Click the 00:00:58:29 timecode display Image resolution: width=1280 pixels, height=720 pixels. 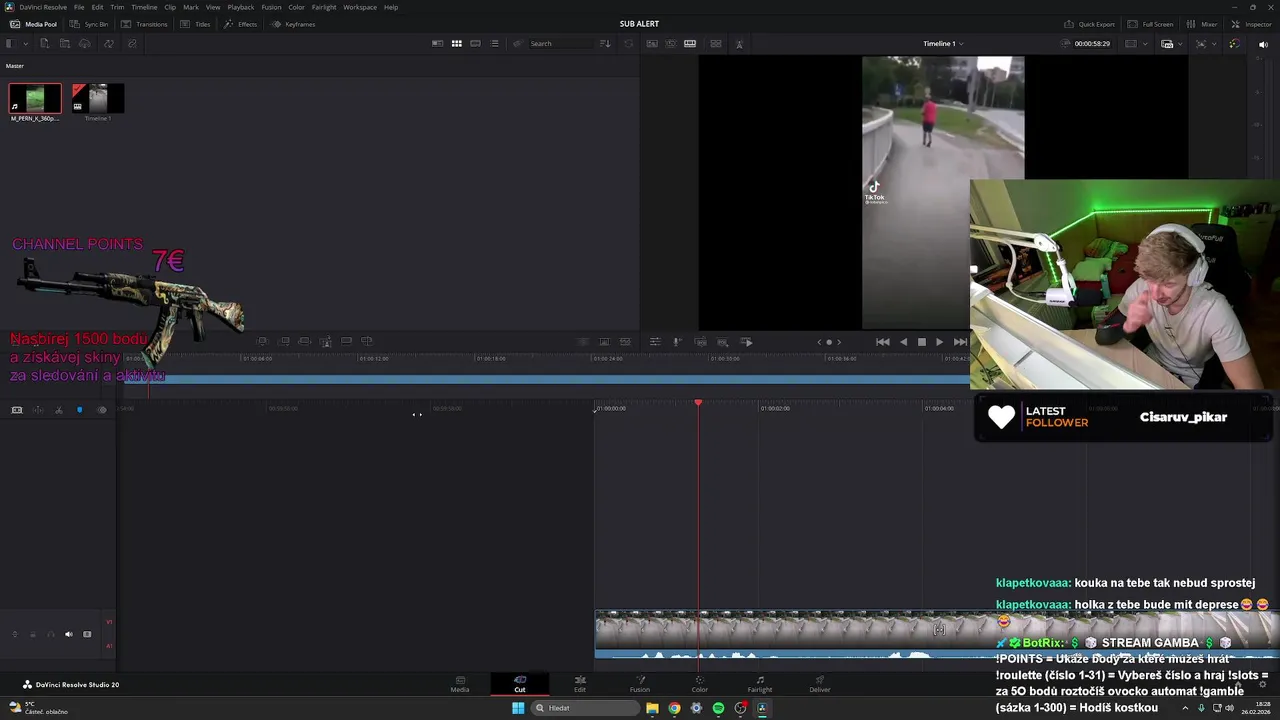[x=1092, y=43]
